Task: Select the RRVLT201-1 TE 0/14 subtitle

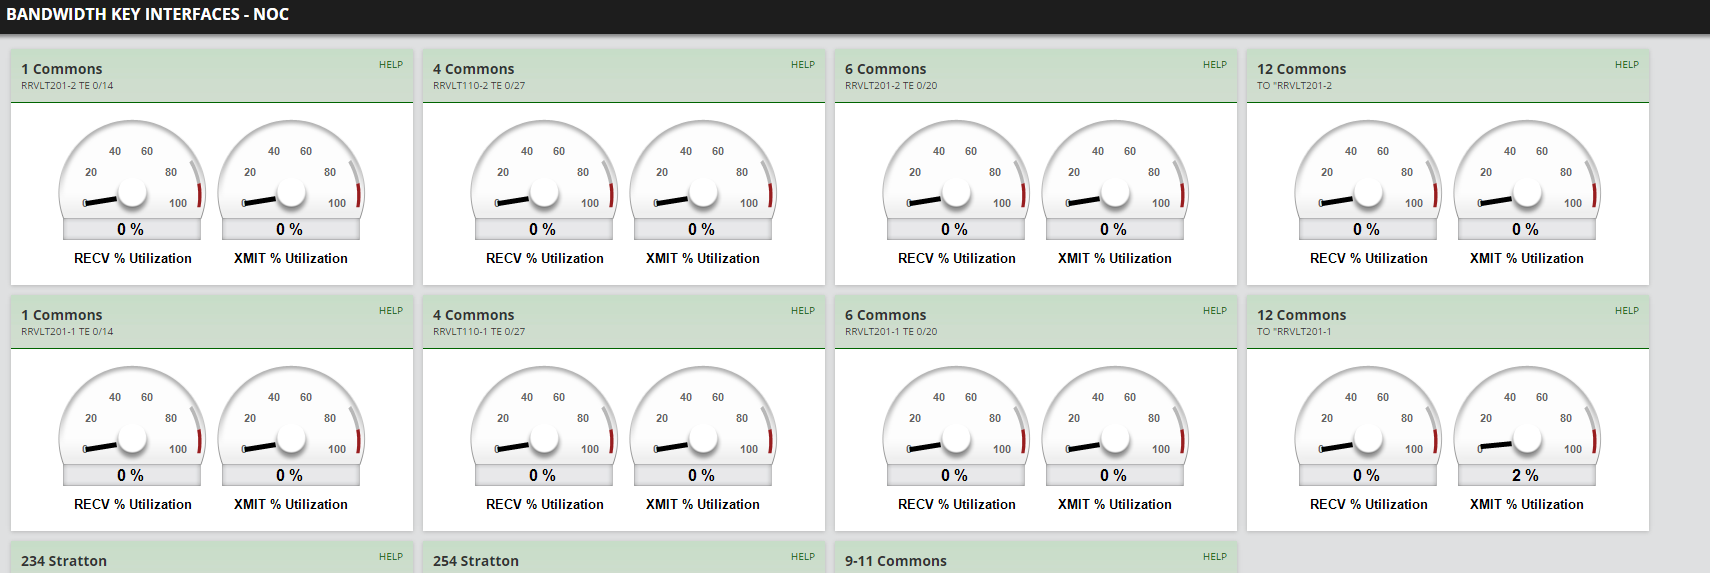Action: pyautogui.click(x=67, y=332)
